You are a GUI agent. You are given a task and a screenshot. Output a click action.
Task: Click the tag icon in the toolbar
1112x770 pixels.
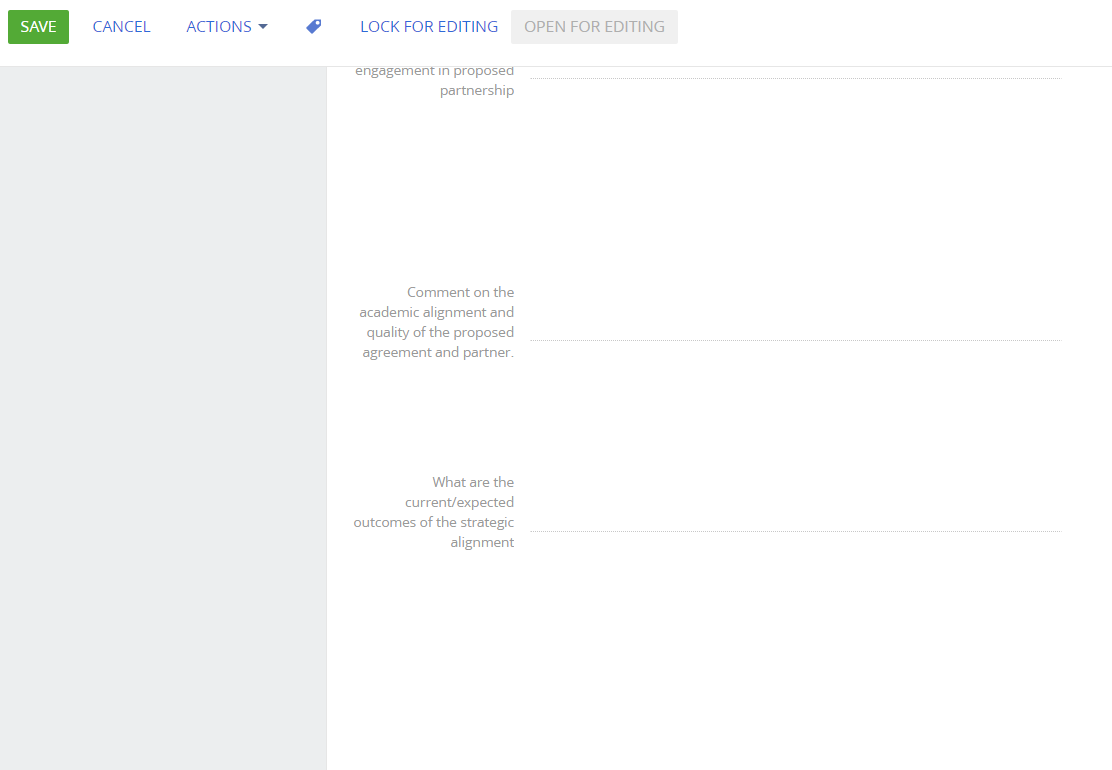coord(313,27)
